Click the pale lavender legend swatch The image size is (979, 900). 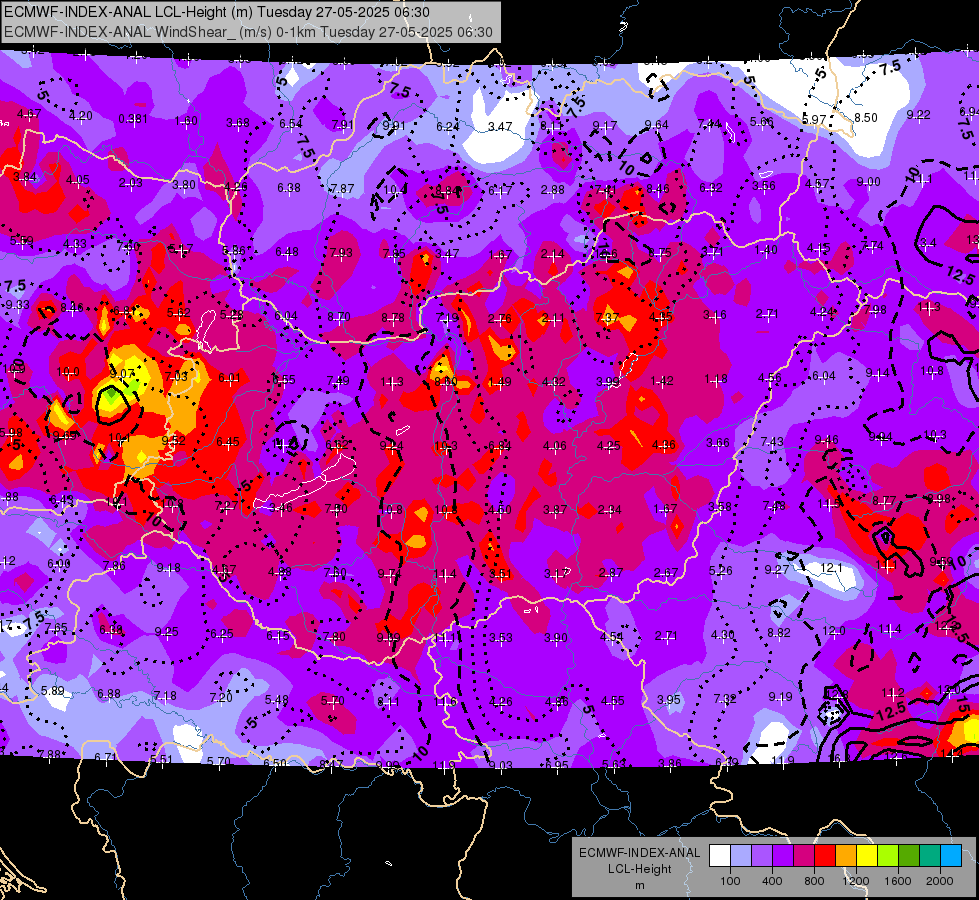click(741, 856)
